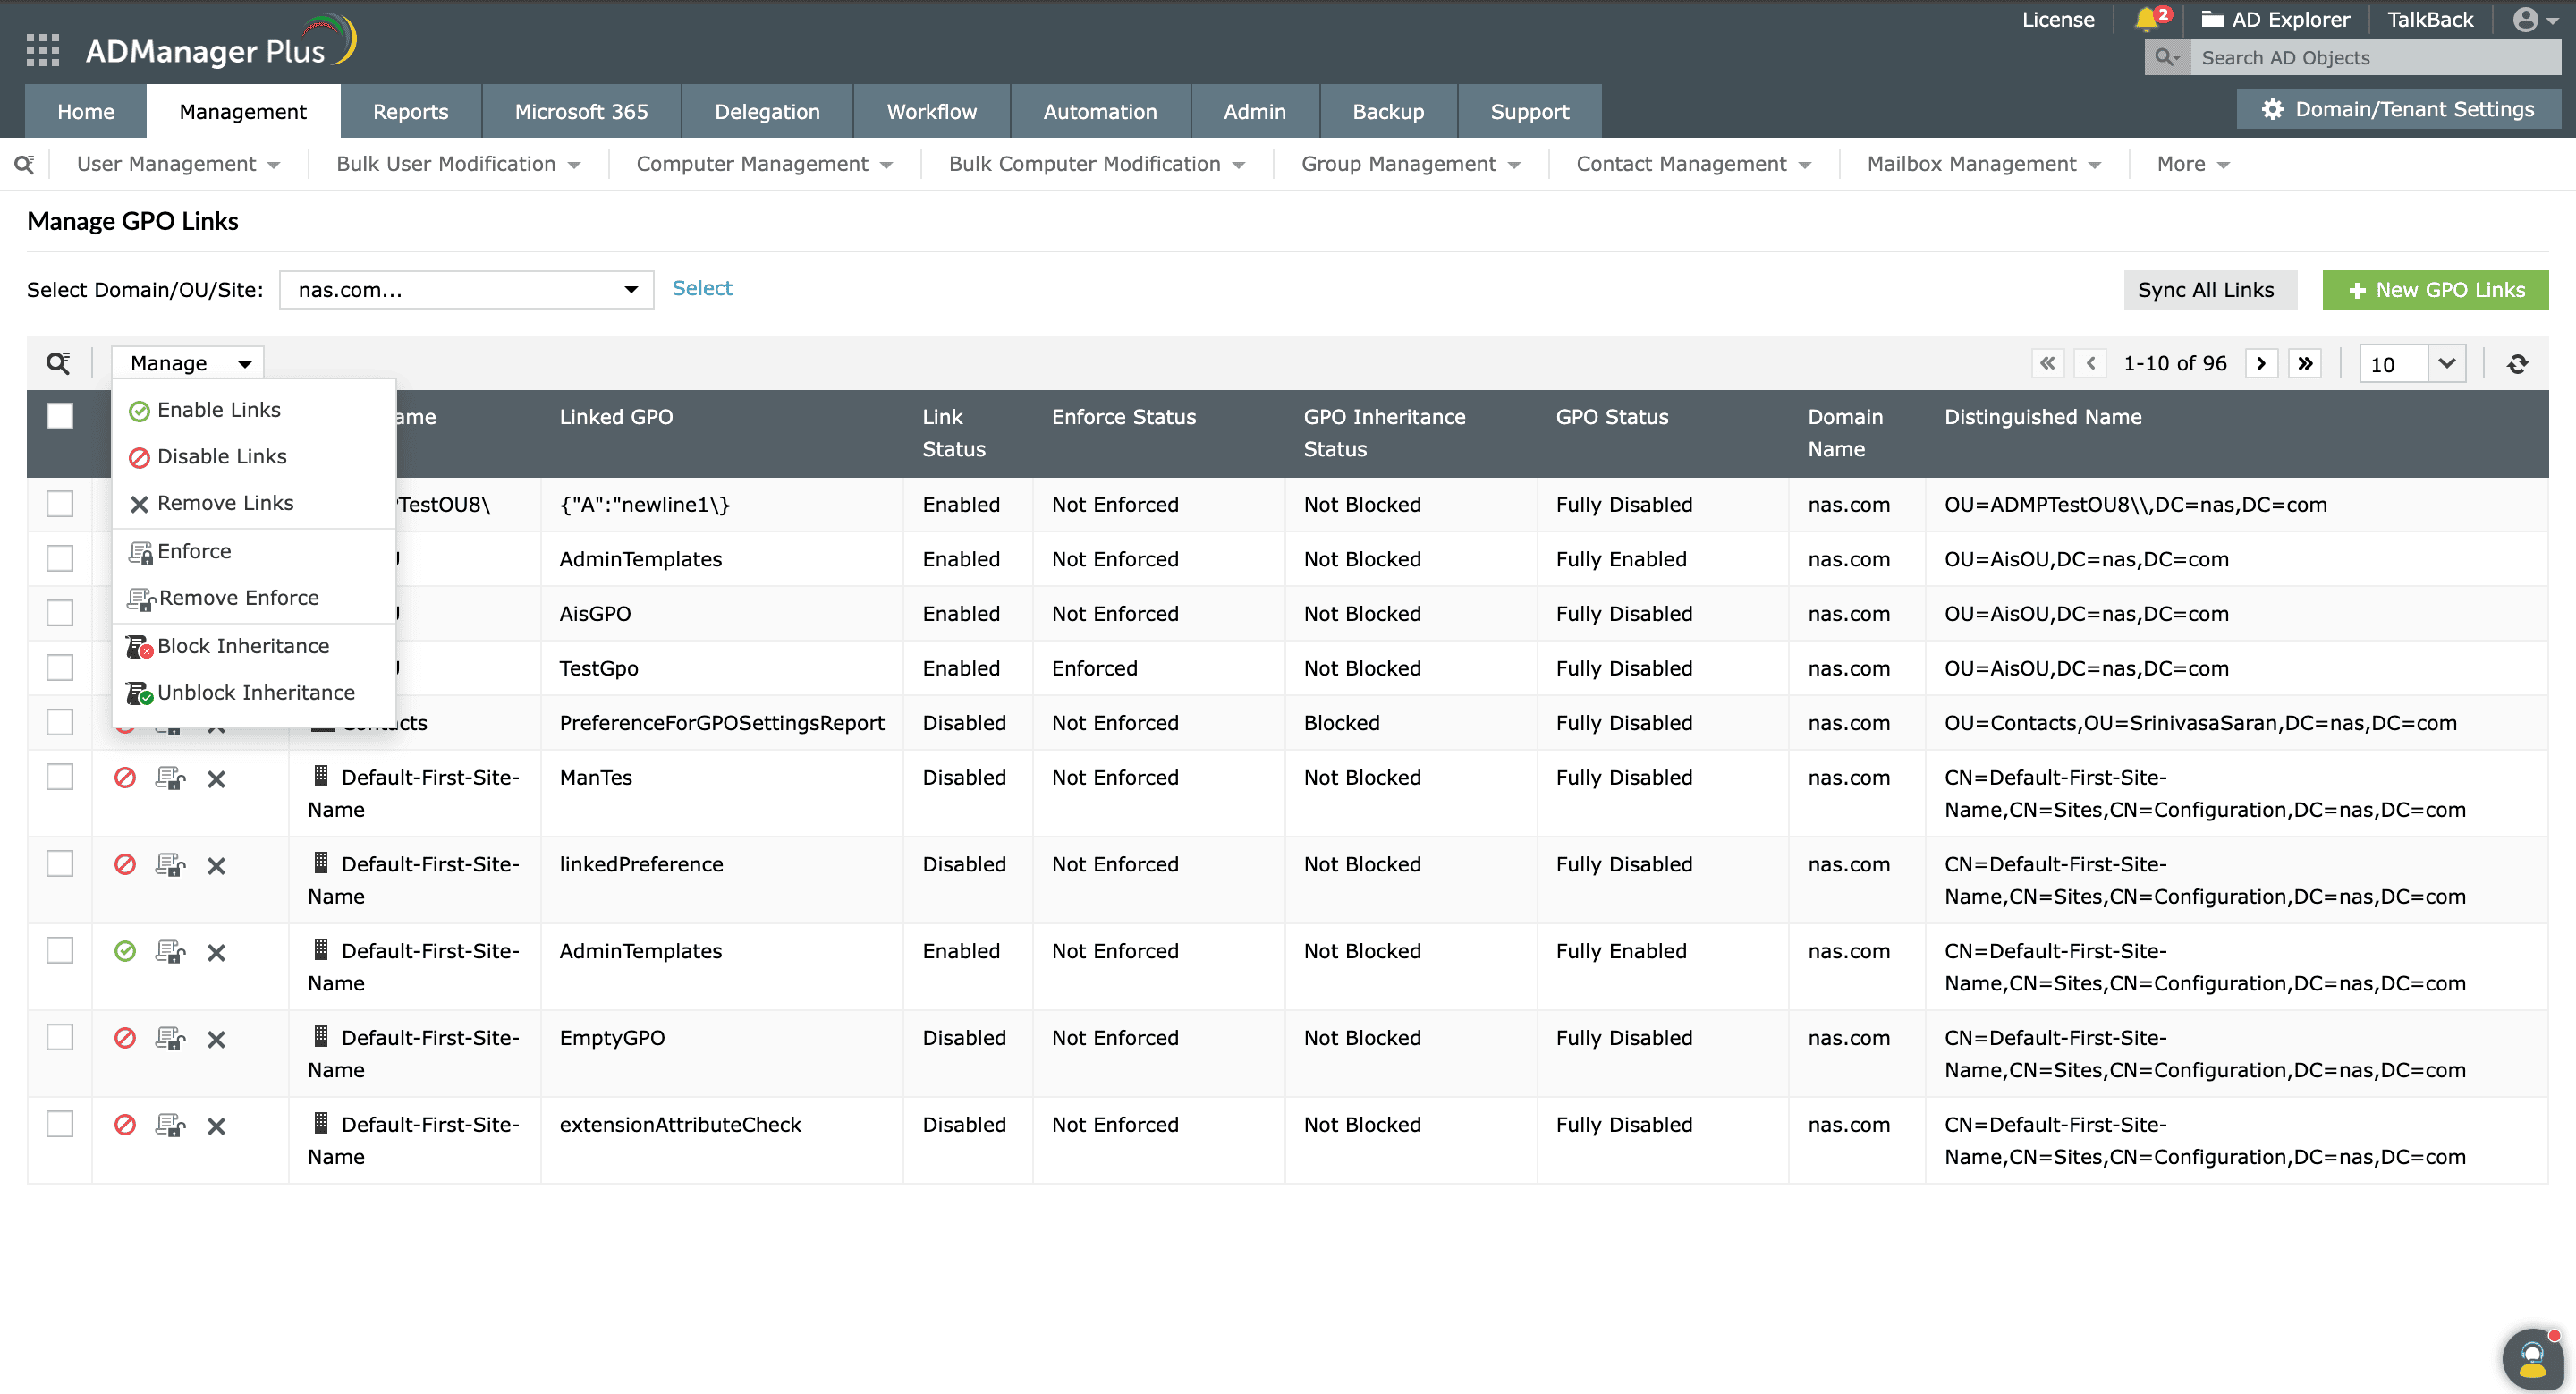The width and height of the screenshot is (2576, 1394).
Task: Disable the link for AdminTemplates row
Action: point(125,951)
